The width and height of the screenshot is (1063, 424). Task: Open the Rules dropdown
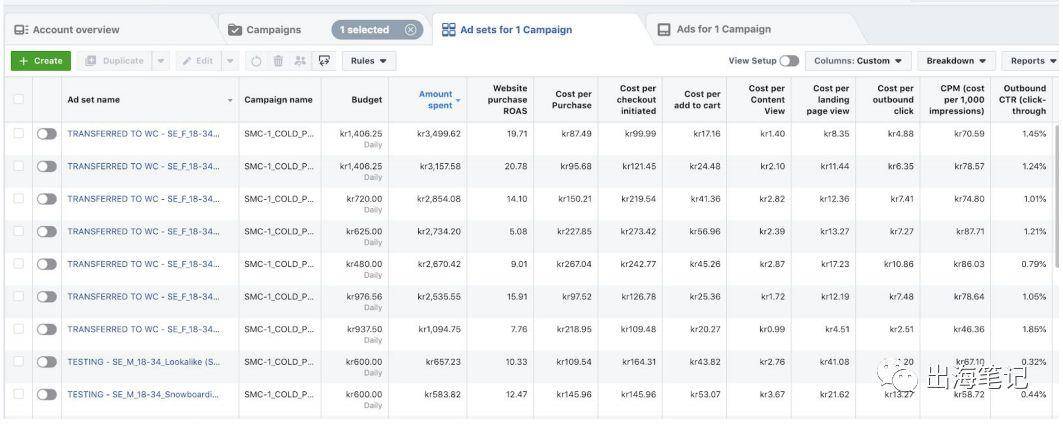click(369, 60)
